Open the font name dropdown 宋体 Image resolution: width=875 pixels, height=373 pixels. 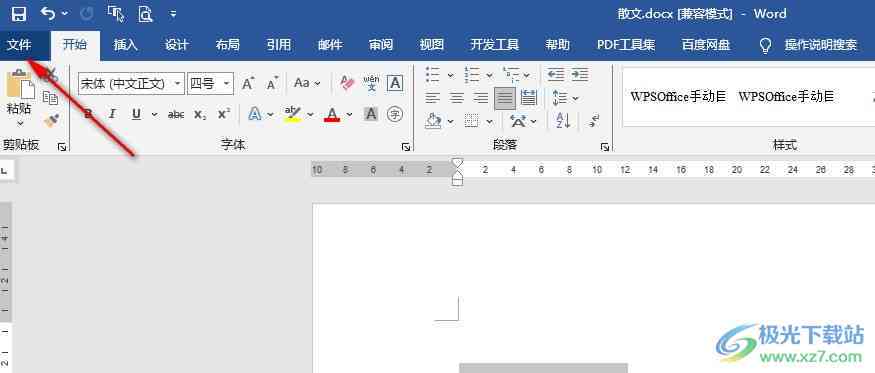[131, 84]
